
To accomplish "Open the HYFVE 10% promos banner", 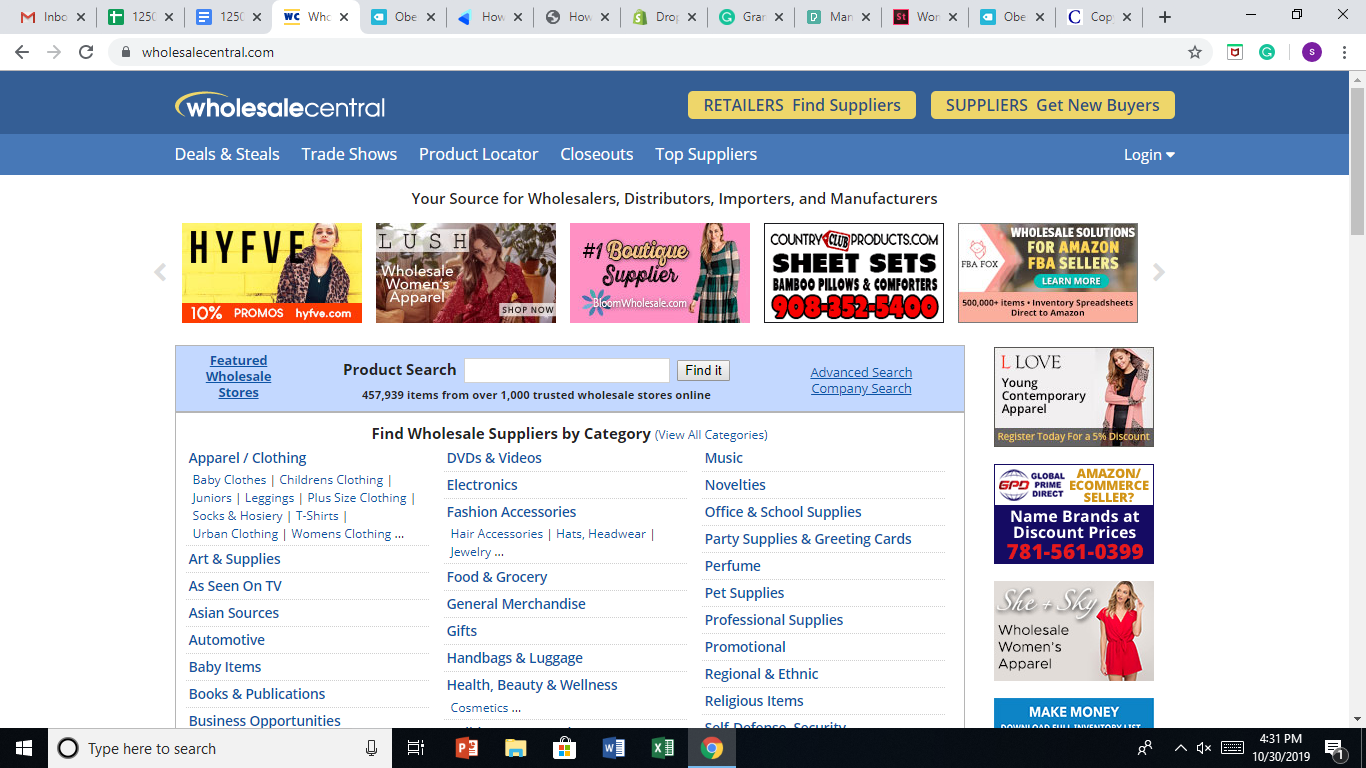I will [272, 273].
